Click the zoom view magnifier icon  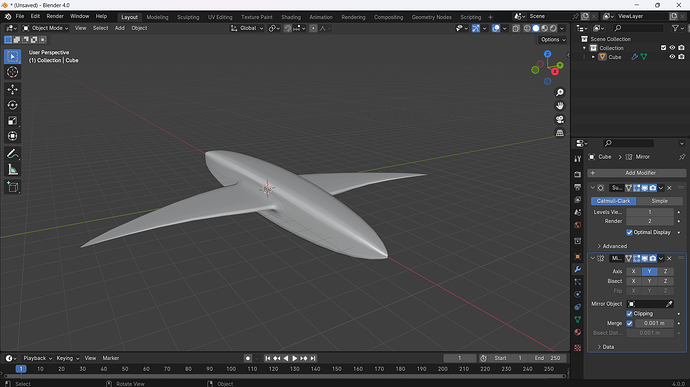(x=560, y=92)
